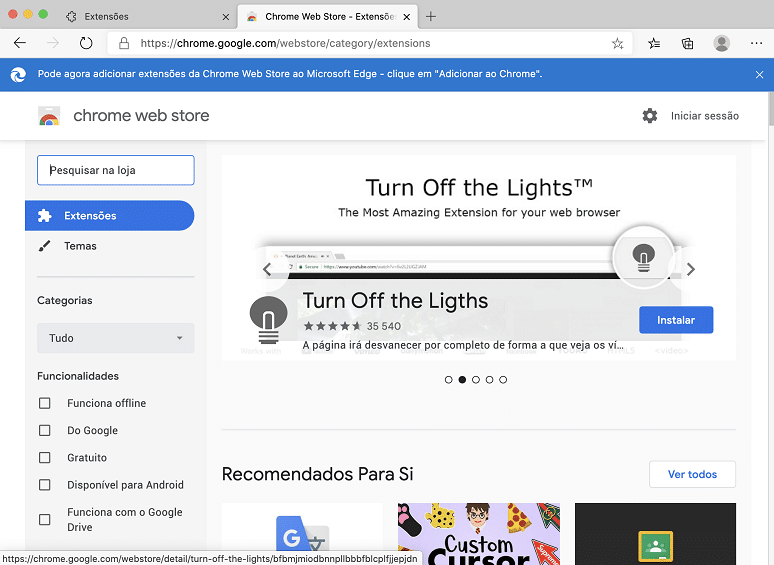Screen dimensions: 774x565
Task: Click the light bulb icon beside the title
Action: point(269,320)
